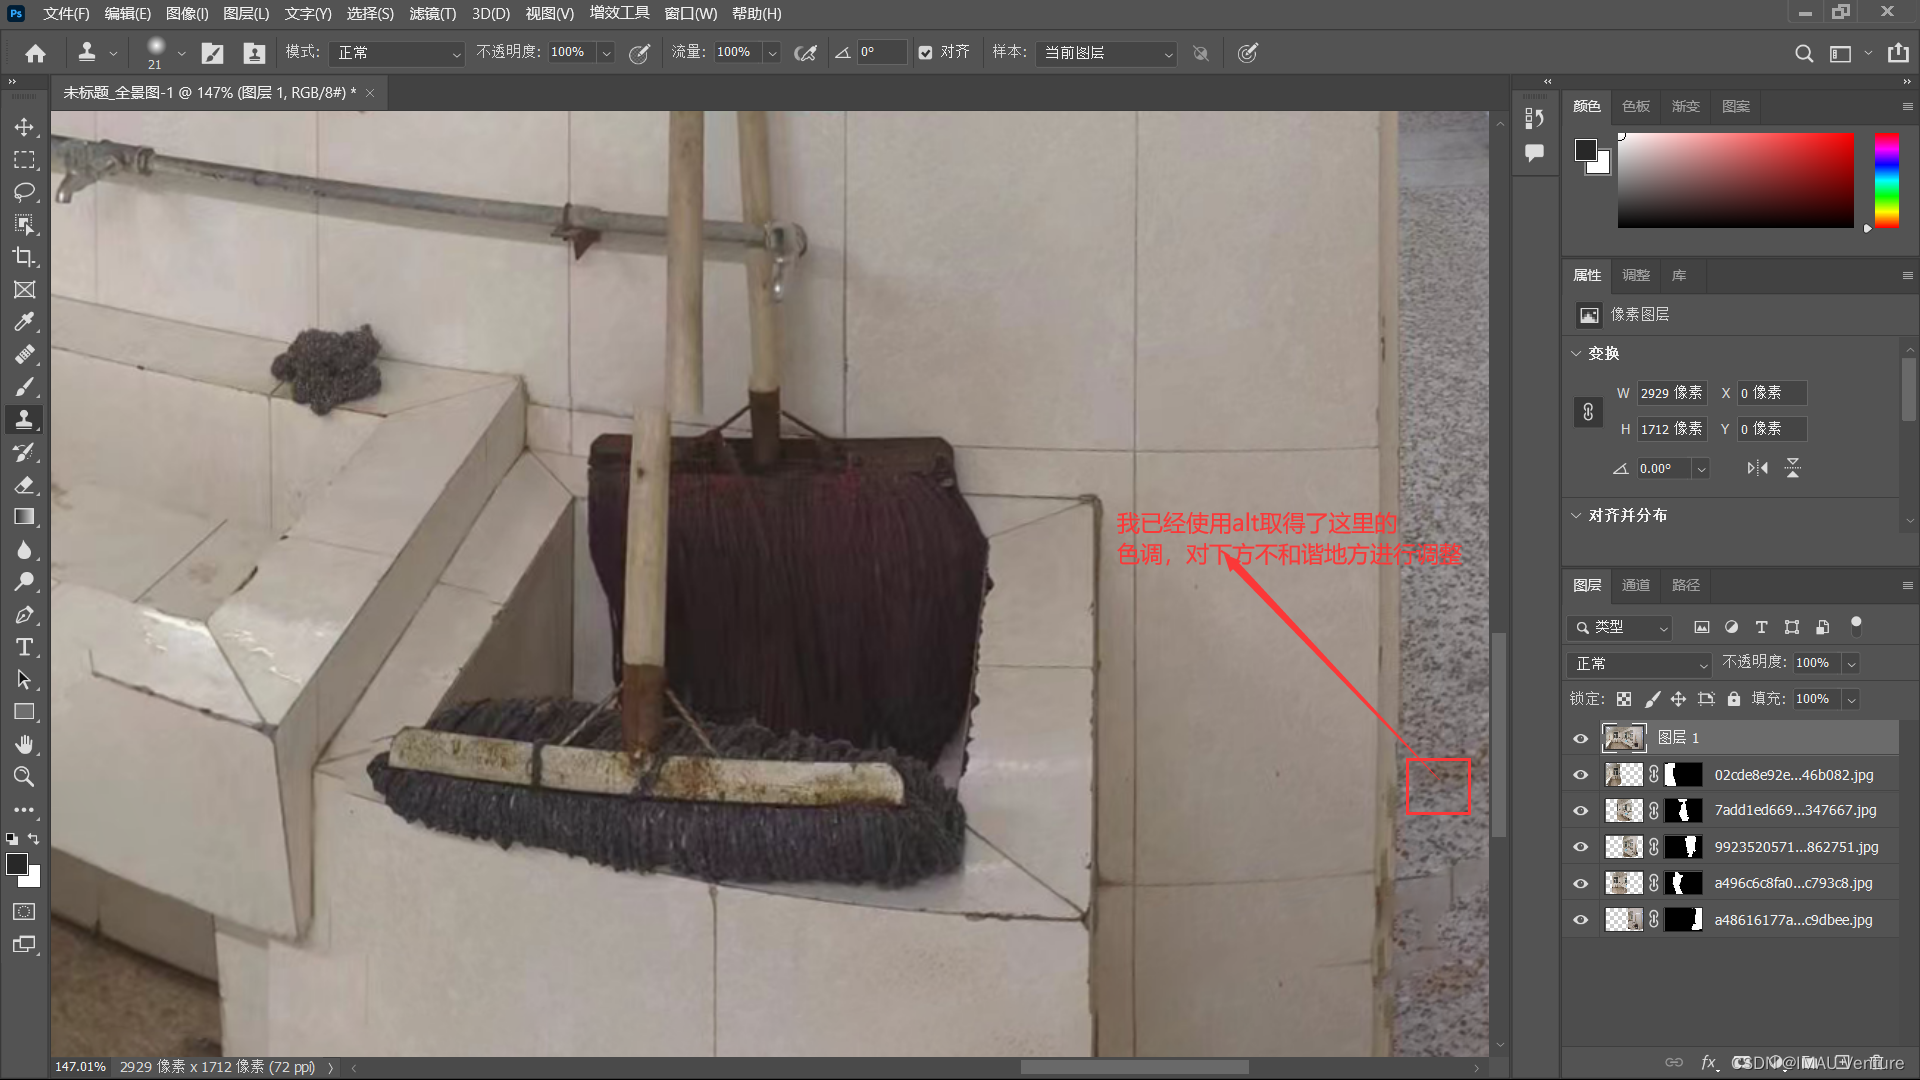Toggle the 对齐 aligned checkbox
This screenshot has height=1080, width=1920.
click(x=925, y=53)
